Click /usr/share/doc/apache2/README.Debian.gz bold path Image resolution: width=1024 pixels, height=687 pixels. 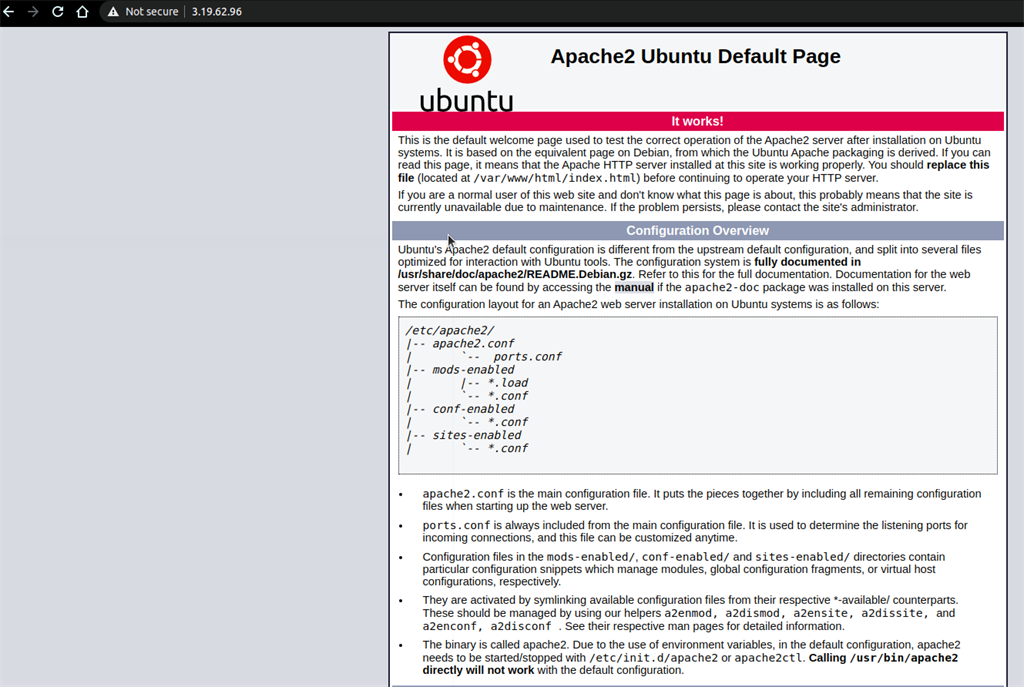click(515, 274)
